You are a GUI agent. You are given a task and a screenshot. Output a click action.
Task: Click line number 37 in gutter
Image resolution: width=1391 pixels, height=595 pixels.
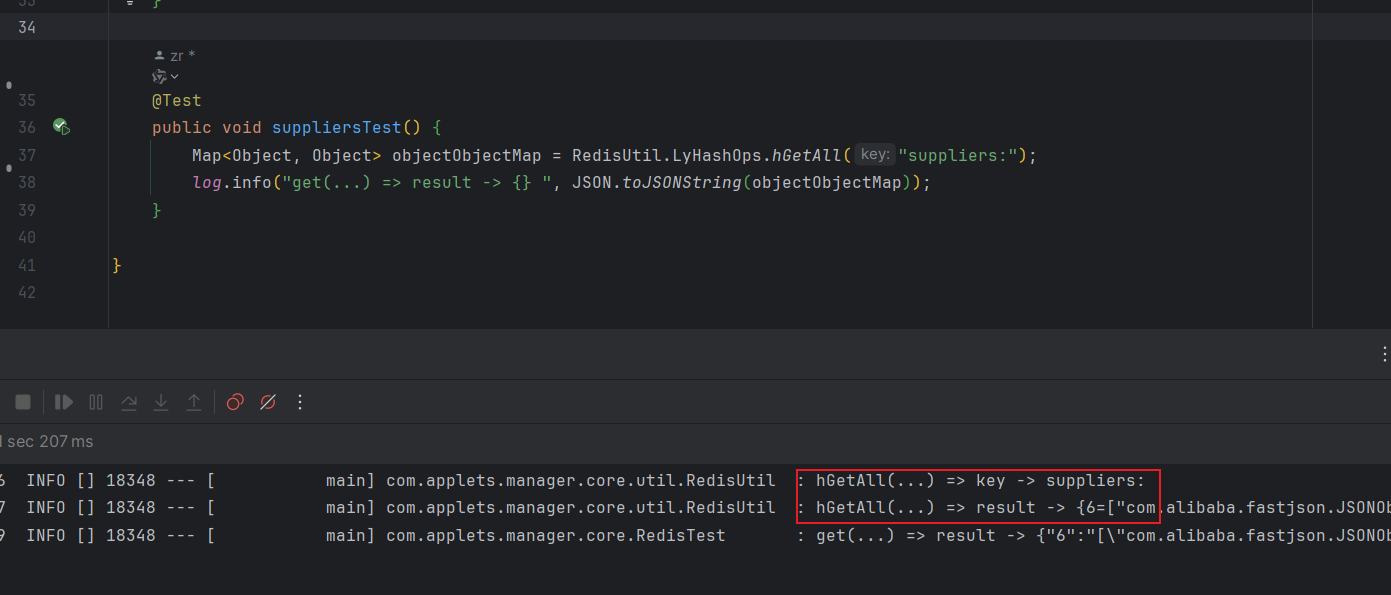(x=27, y=155)
